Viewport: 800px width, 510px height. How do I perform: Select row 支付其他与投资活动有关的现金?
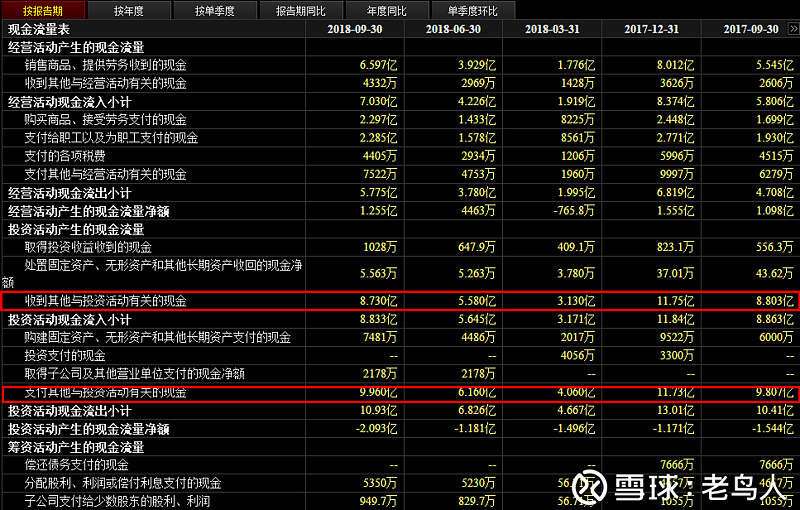point(400,393)
